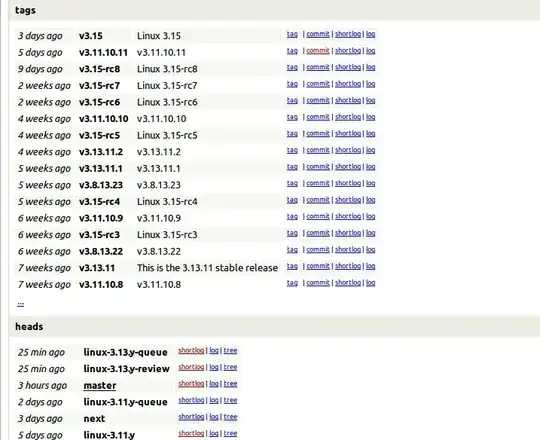540x440 pixels.
Task: Open Linux 3.15-rc5 description link
Action: [167, 135]
